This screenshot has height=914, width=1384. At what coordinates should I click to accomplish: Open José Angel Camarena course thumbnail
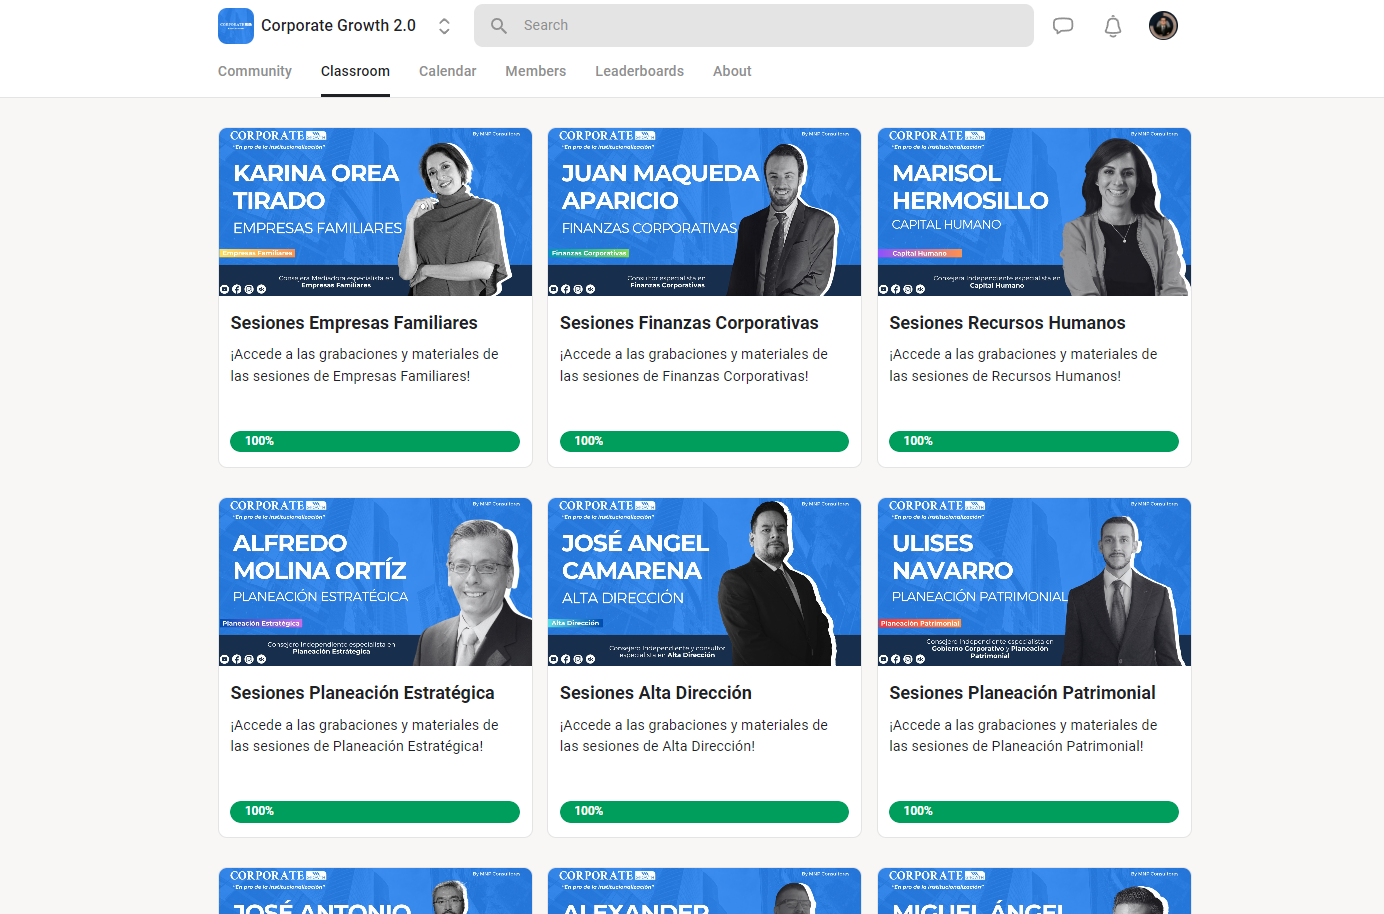coord(704,582)
